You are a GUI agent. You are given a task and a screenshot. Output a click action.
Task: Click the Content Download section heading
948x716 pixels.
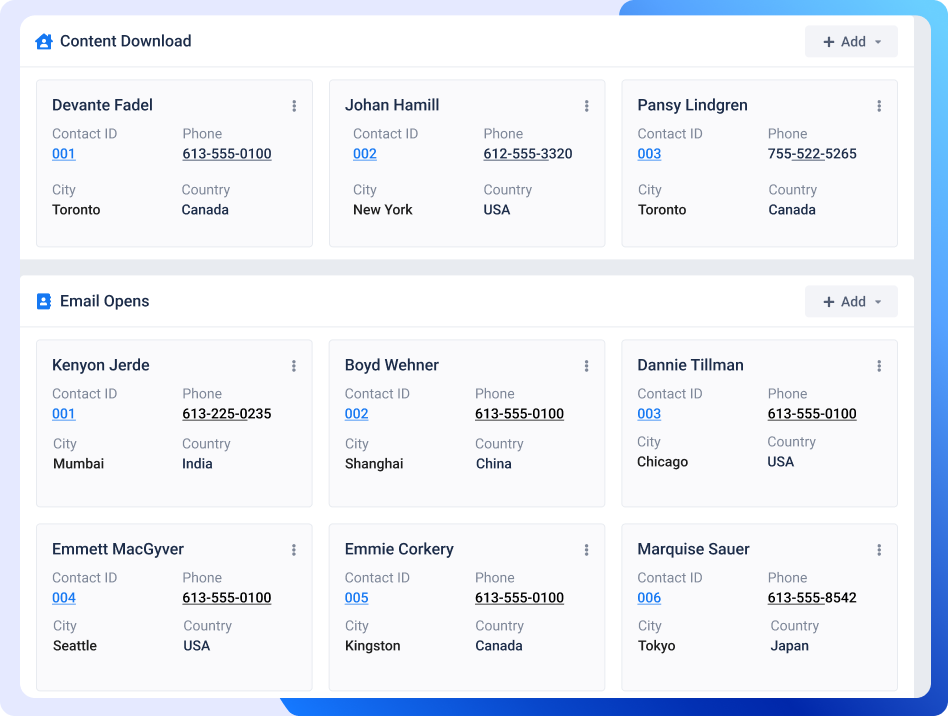[x=126, y=41]
